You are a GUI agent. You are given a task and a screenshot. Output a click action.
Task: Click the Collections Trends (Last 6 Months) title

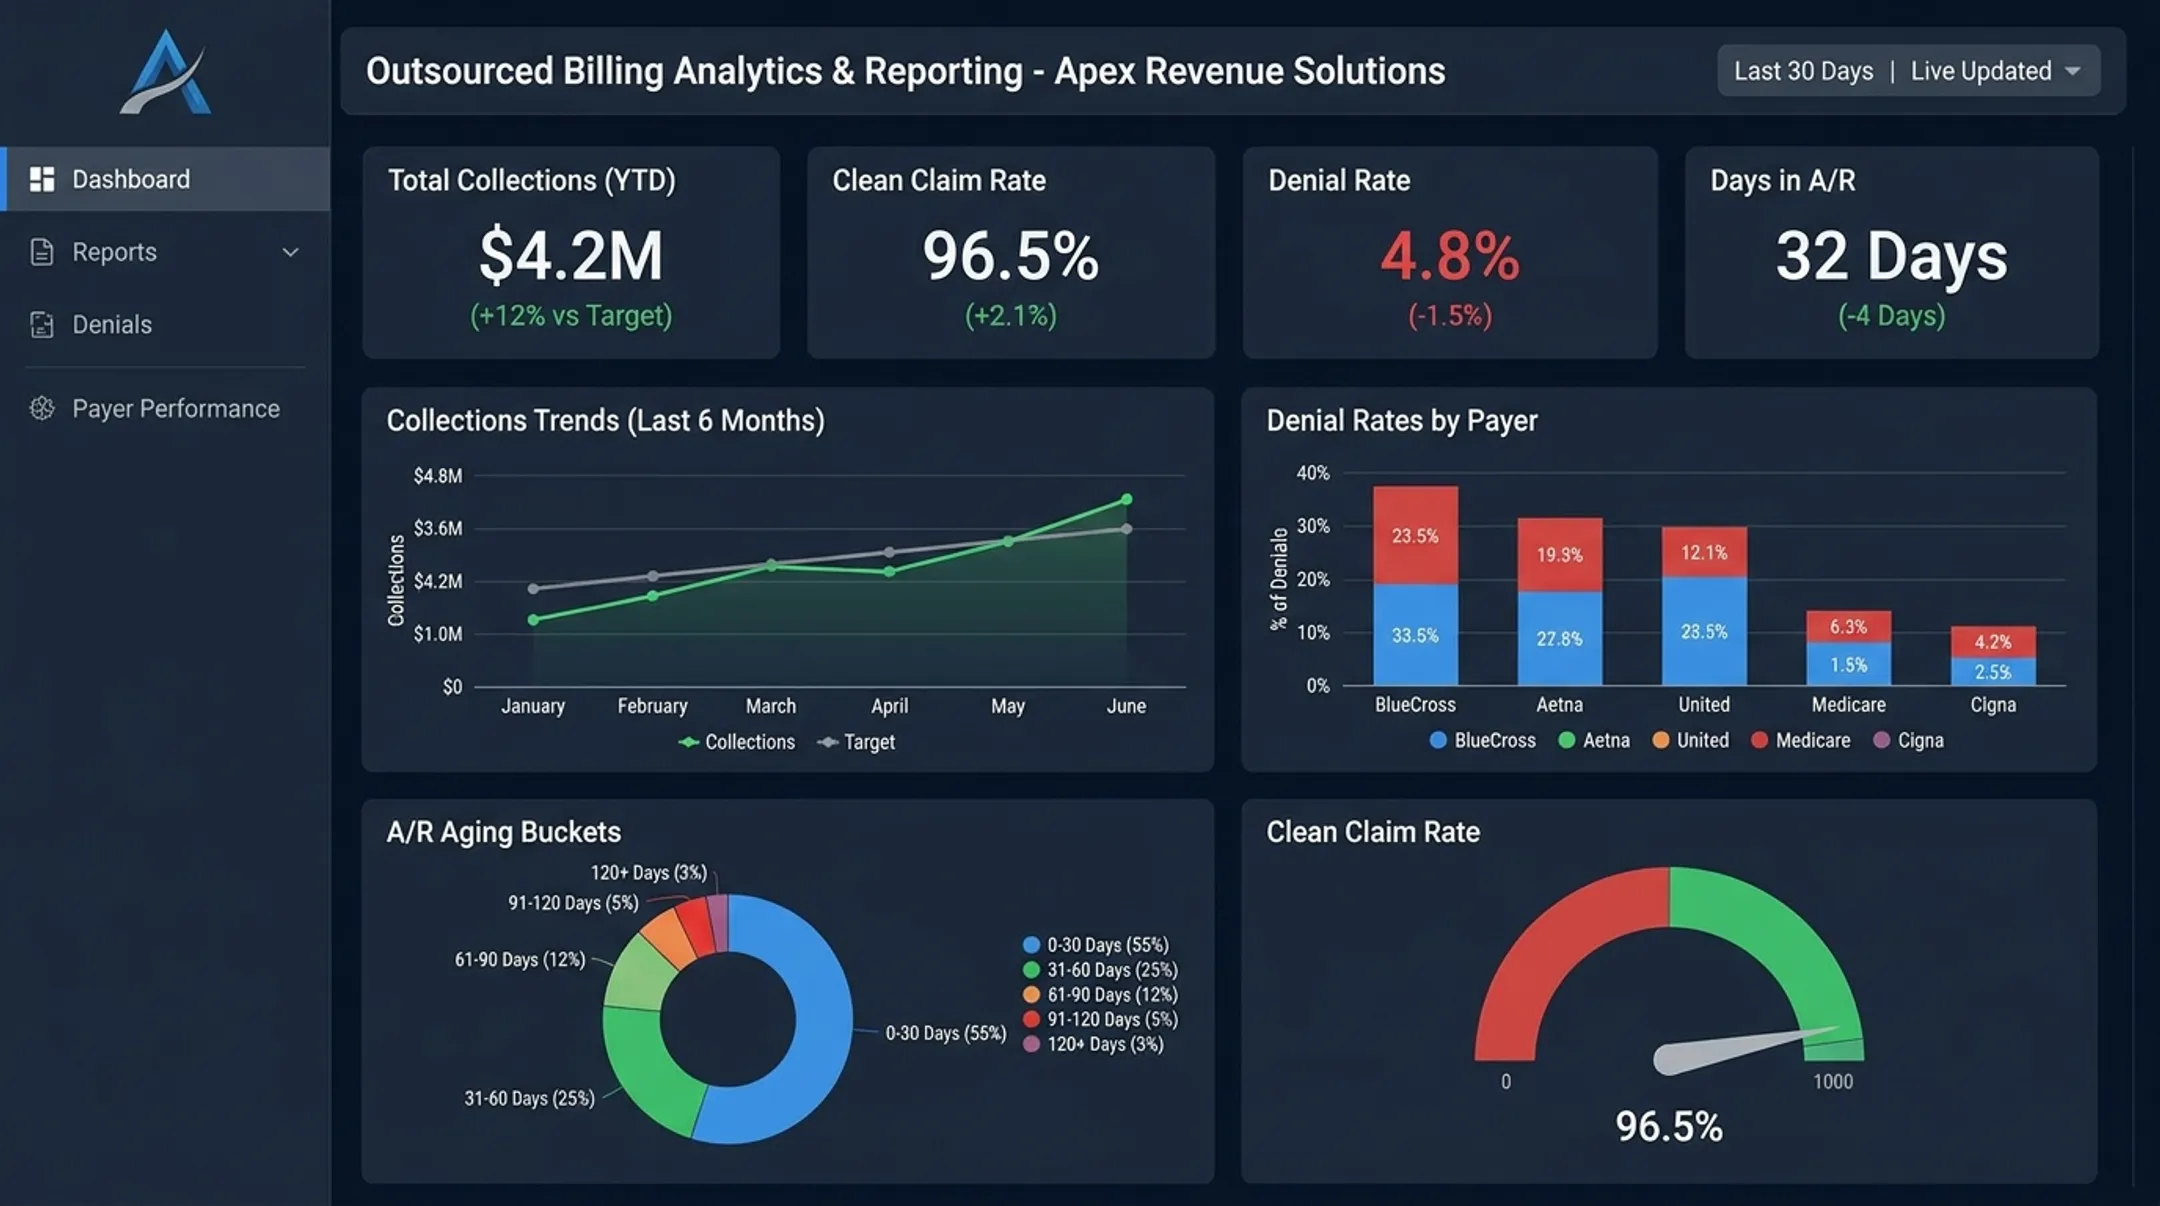606,421
